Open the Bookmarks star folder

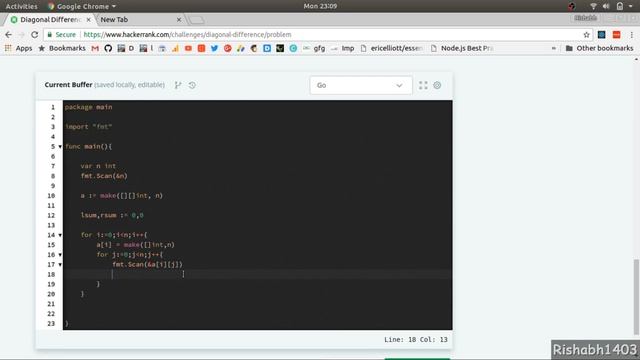pyautogui.click(x=62, y=48)
